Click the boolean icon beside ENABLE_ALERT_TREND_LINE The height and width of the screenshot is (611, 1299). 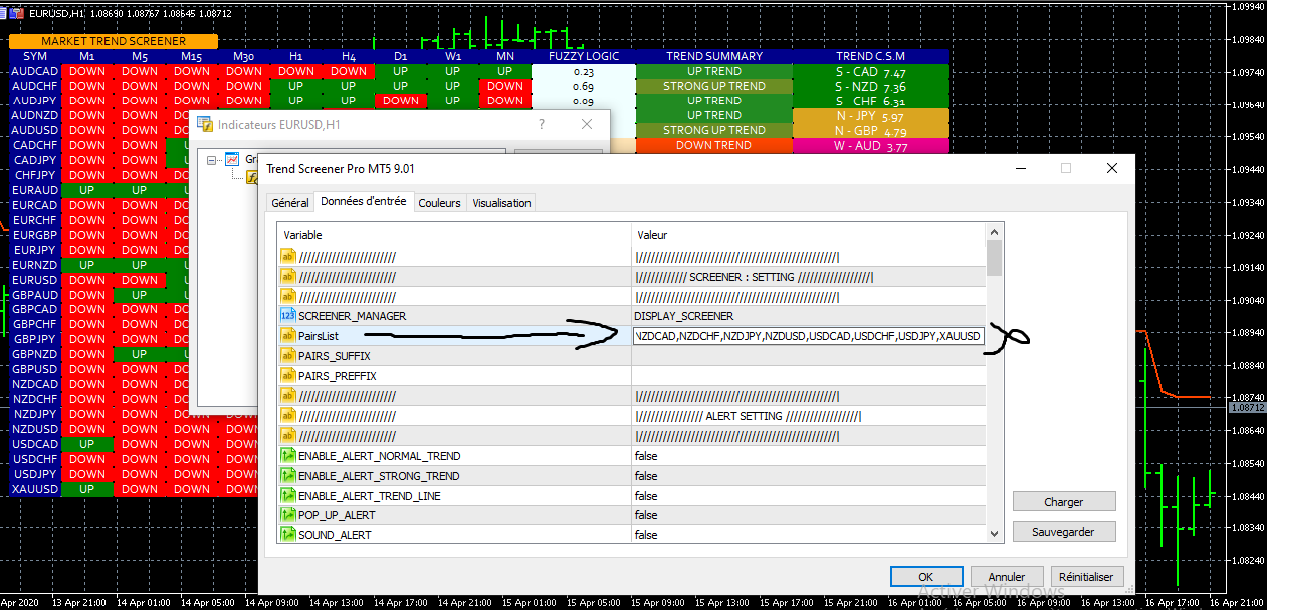pos(287,496)
